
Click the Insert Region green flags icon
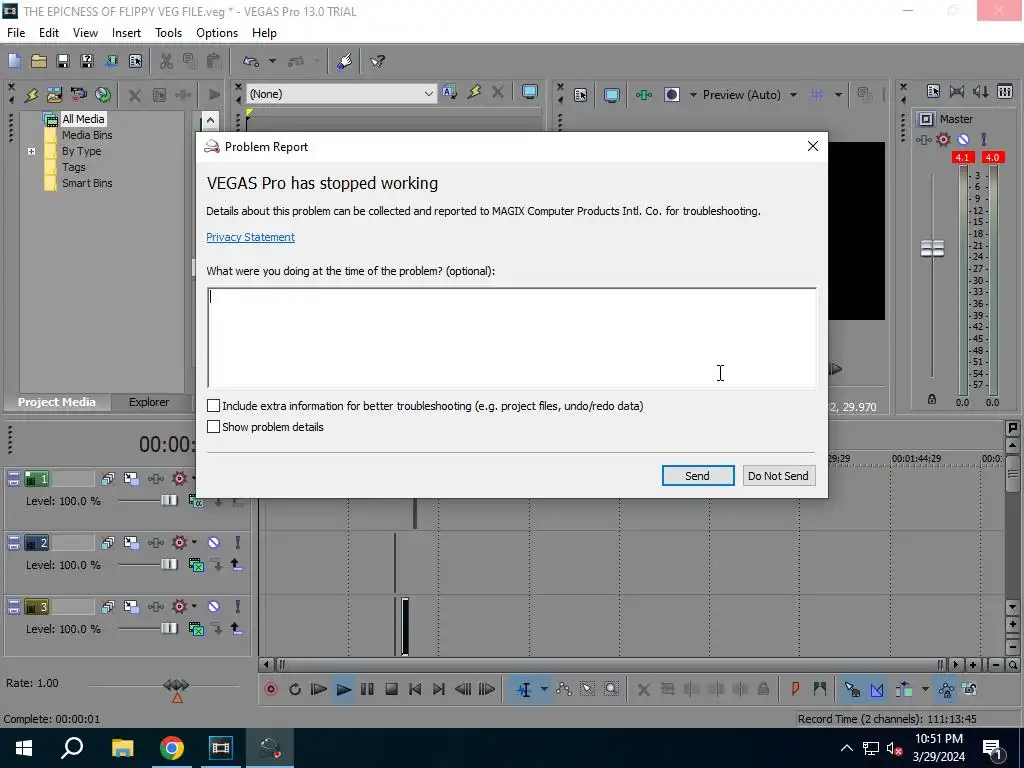pos(820,690)
